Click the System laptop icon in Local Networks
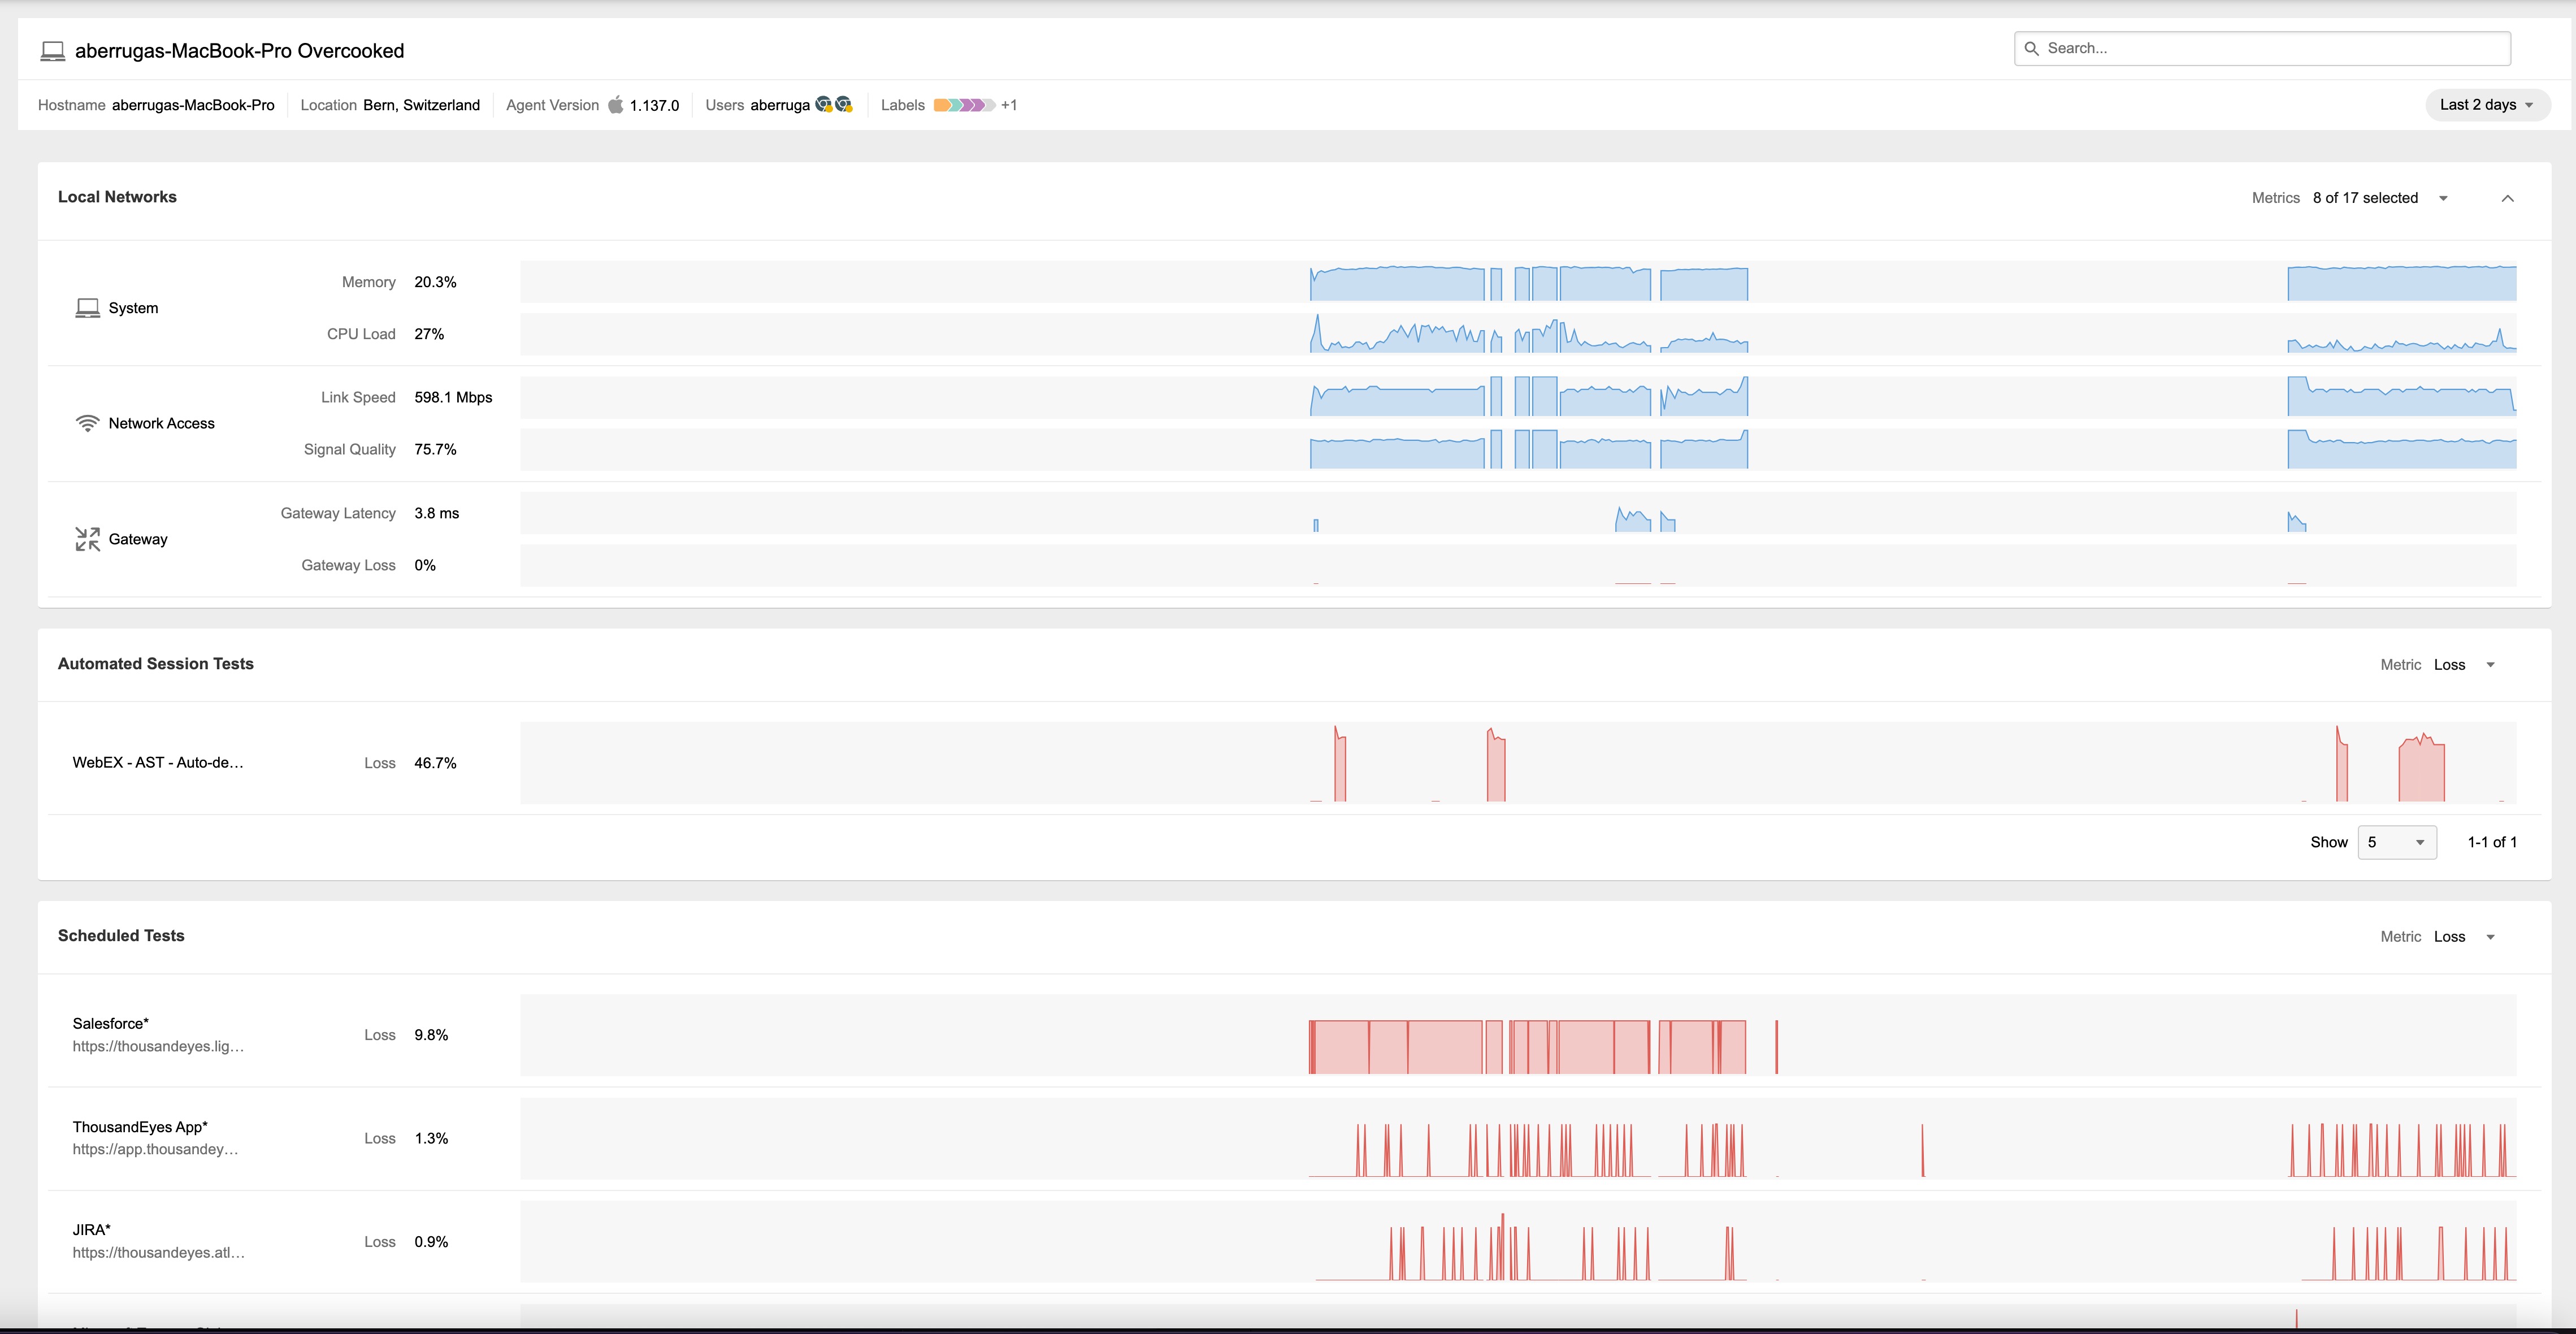The image size is (2576, 1334). pyautogui.click(x=88, y=308)
